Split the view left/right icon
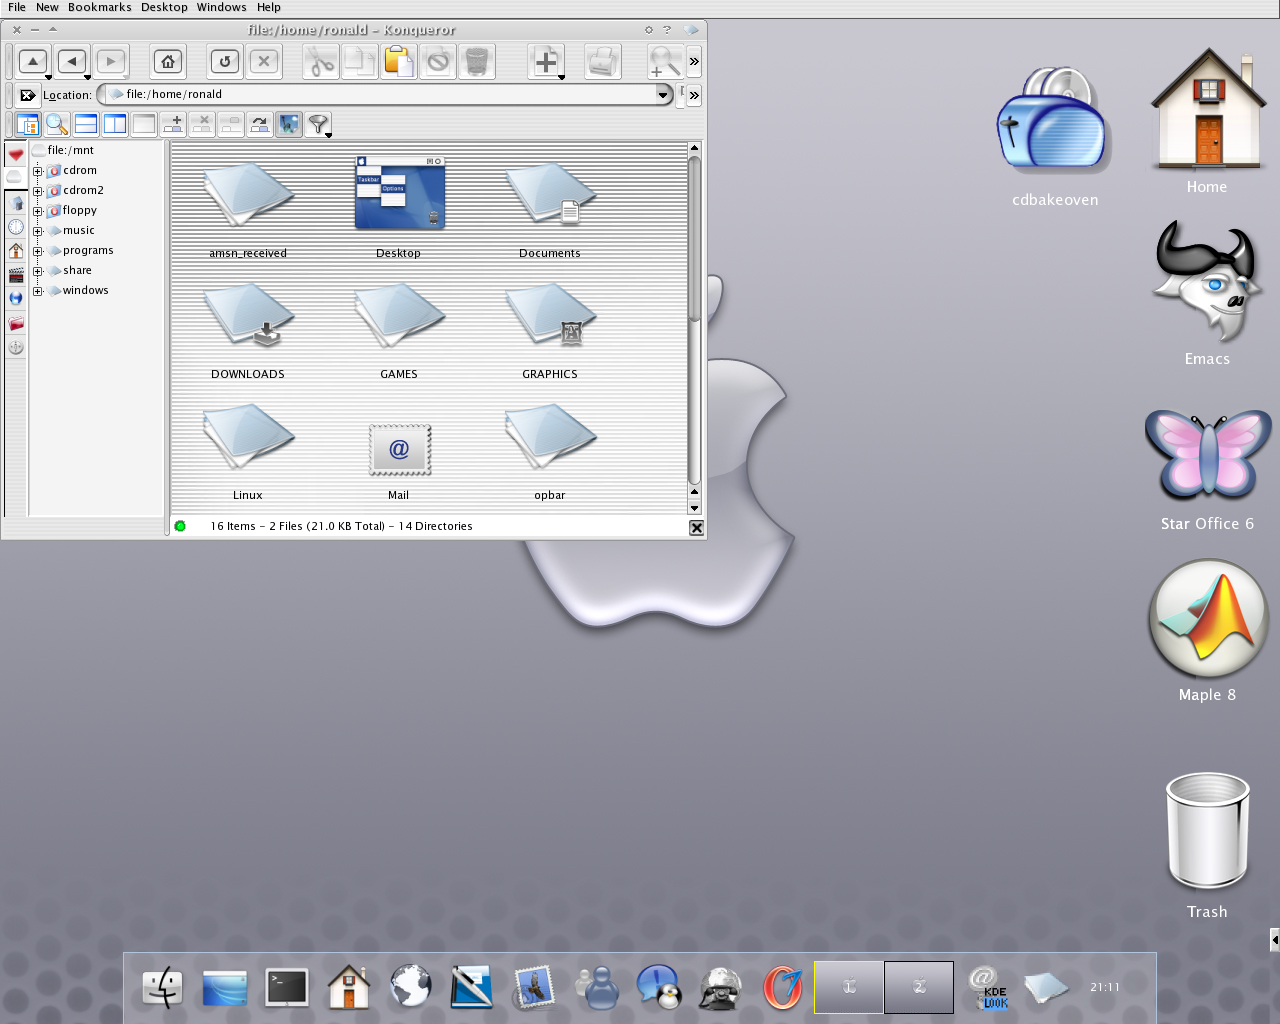 click(115, 125)
